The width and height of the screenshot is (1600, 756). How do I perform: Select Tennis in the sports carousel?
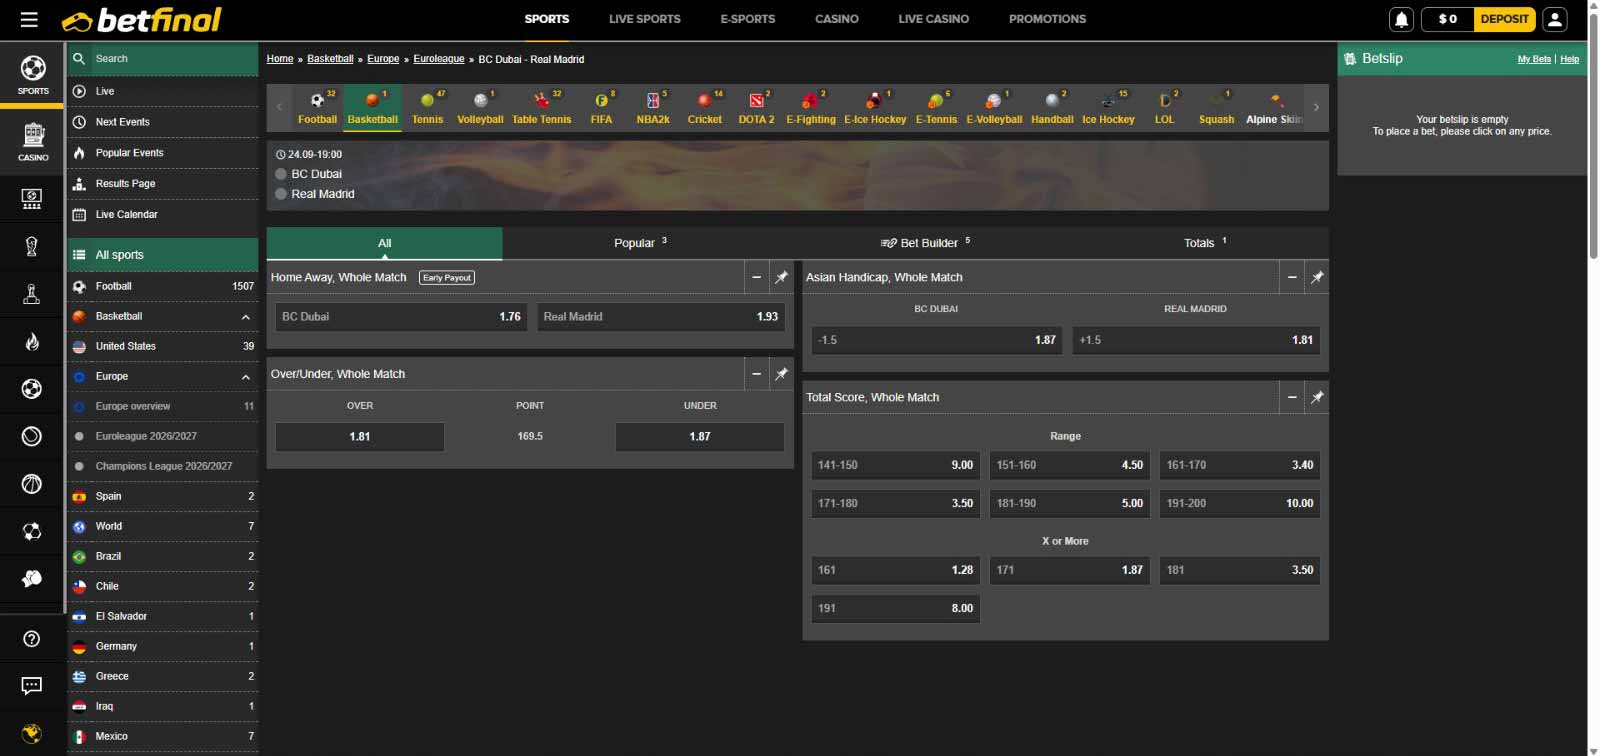pos(427,107)
